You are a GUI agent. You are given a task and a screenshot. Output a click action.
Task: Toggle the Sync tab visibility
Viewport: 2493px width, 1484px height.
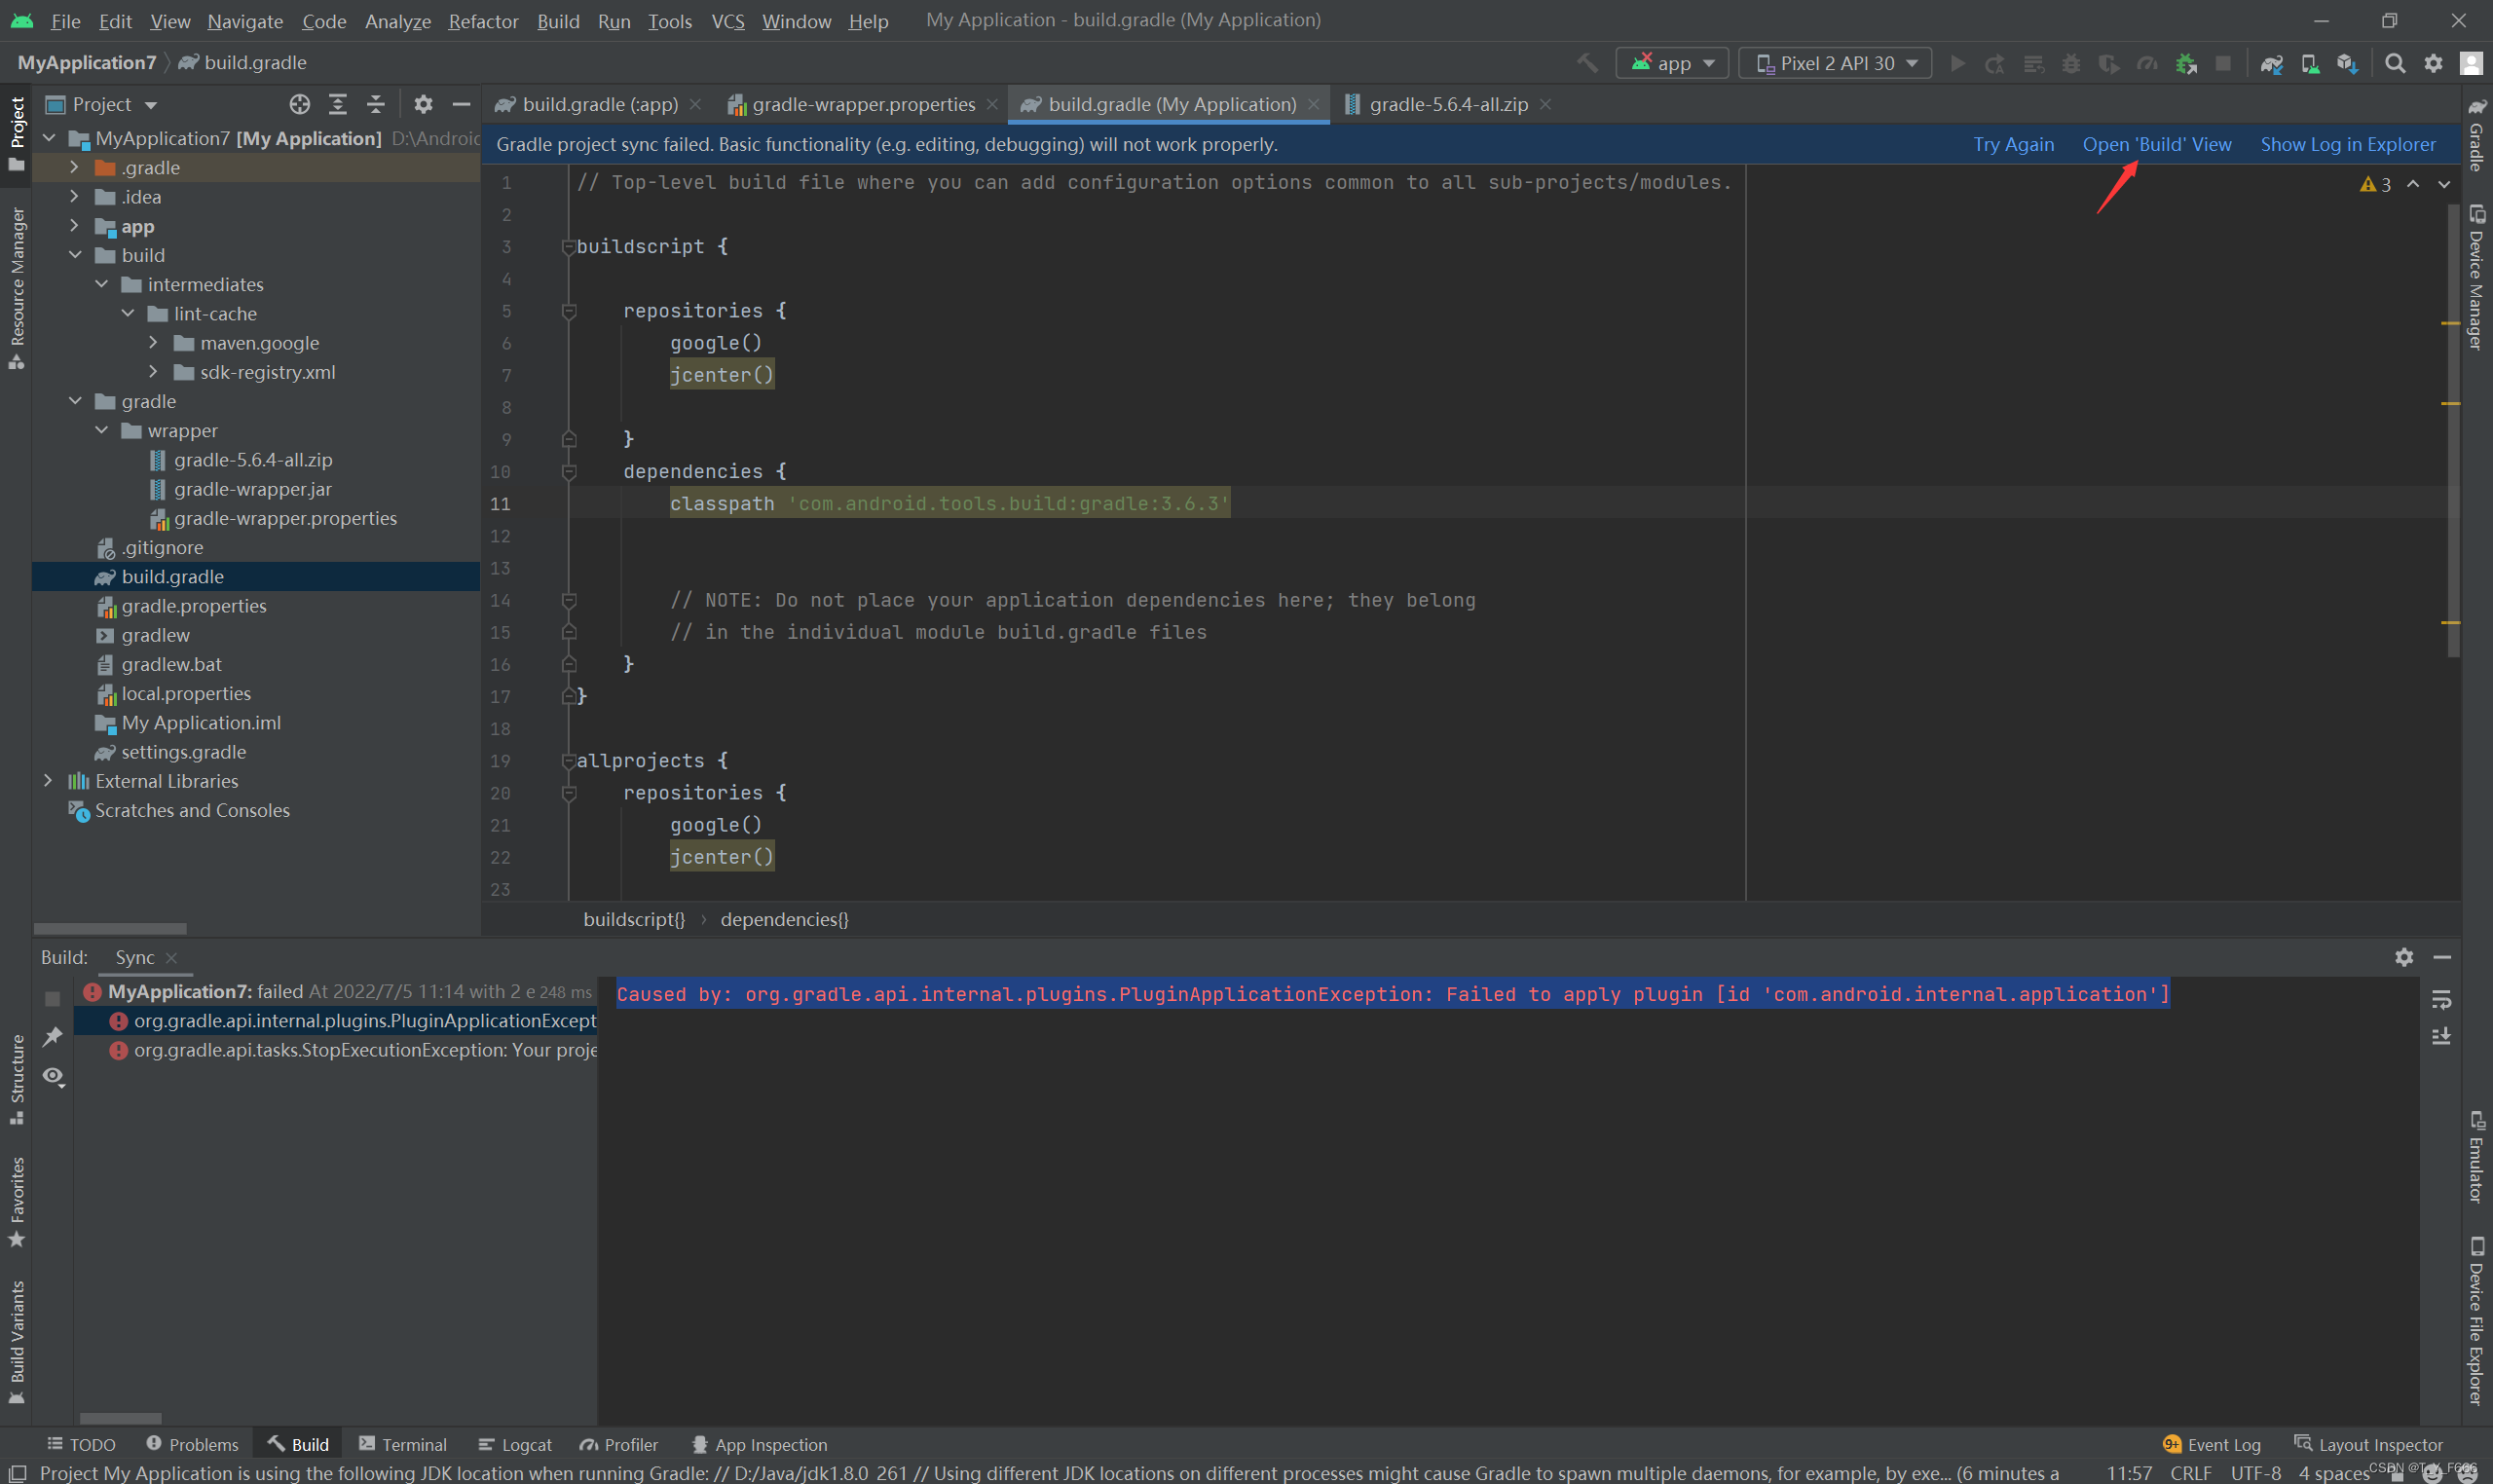coord(171,956)
